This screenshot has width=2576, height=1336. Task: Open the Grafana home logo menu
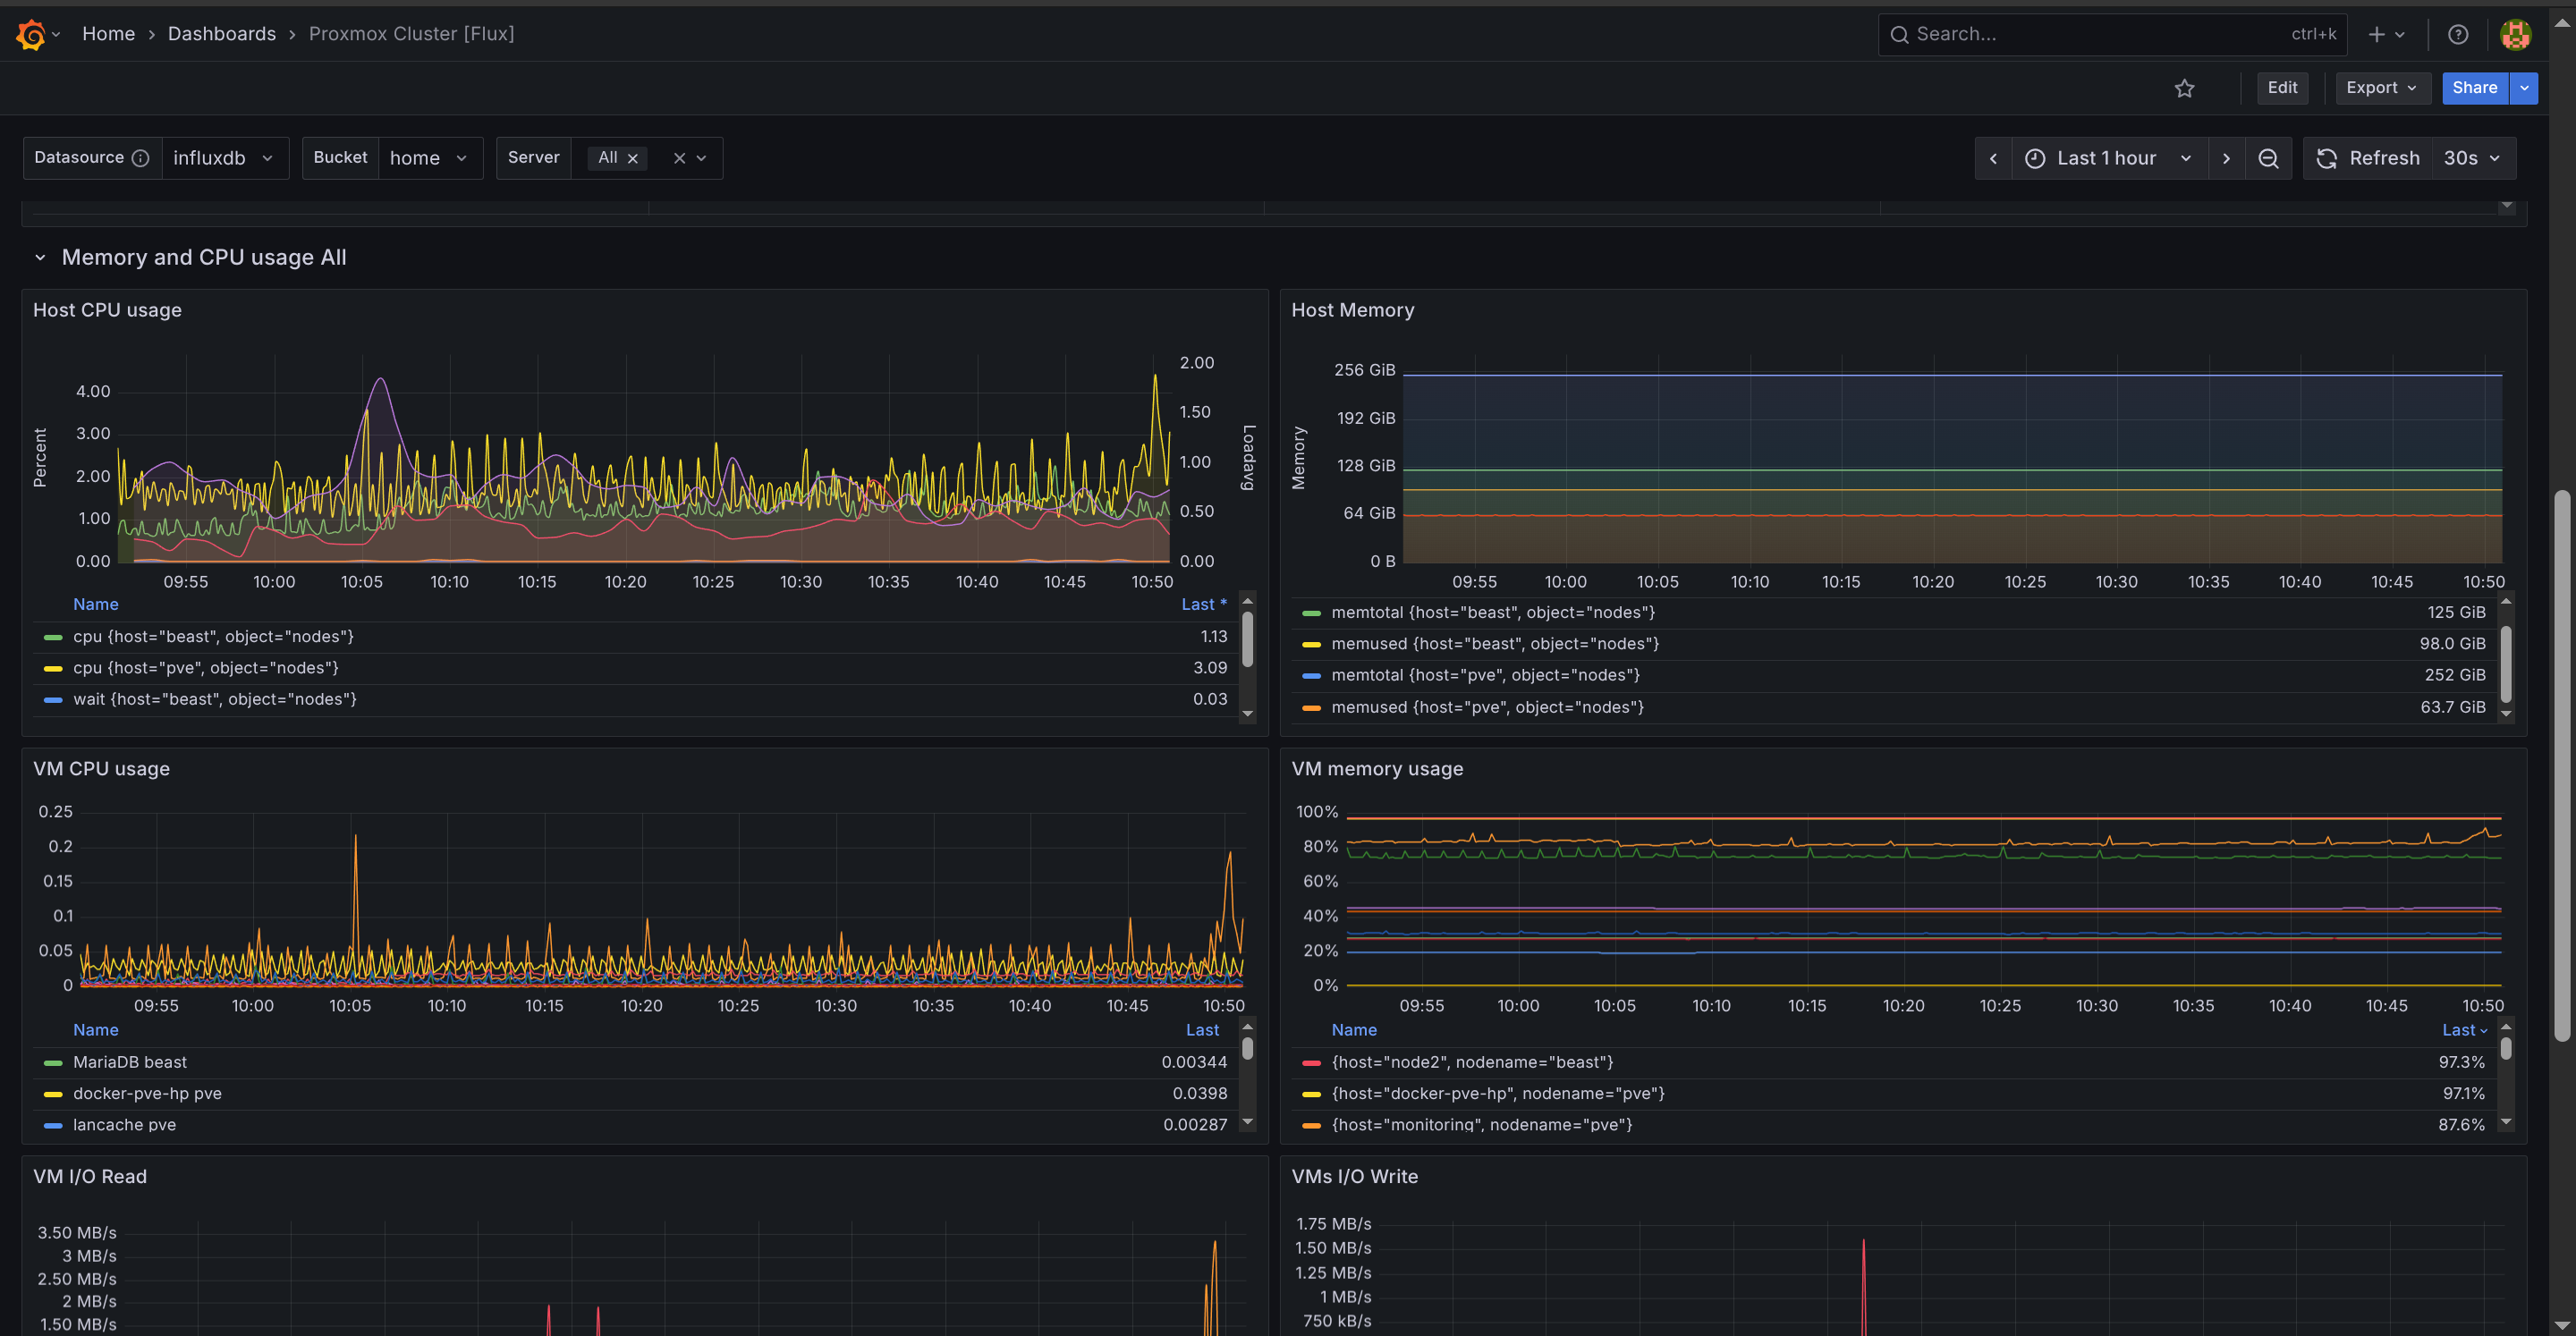coord(30,33)
